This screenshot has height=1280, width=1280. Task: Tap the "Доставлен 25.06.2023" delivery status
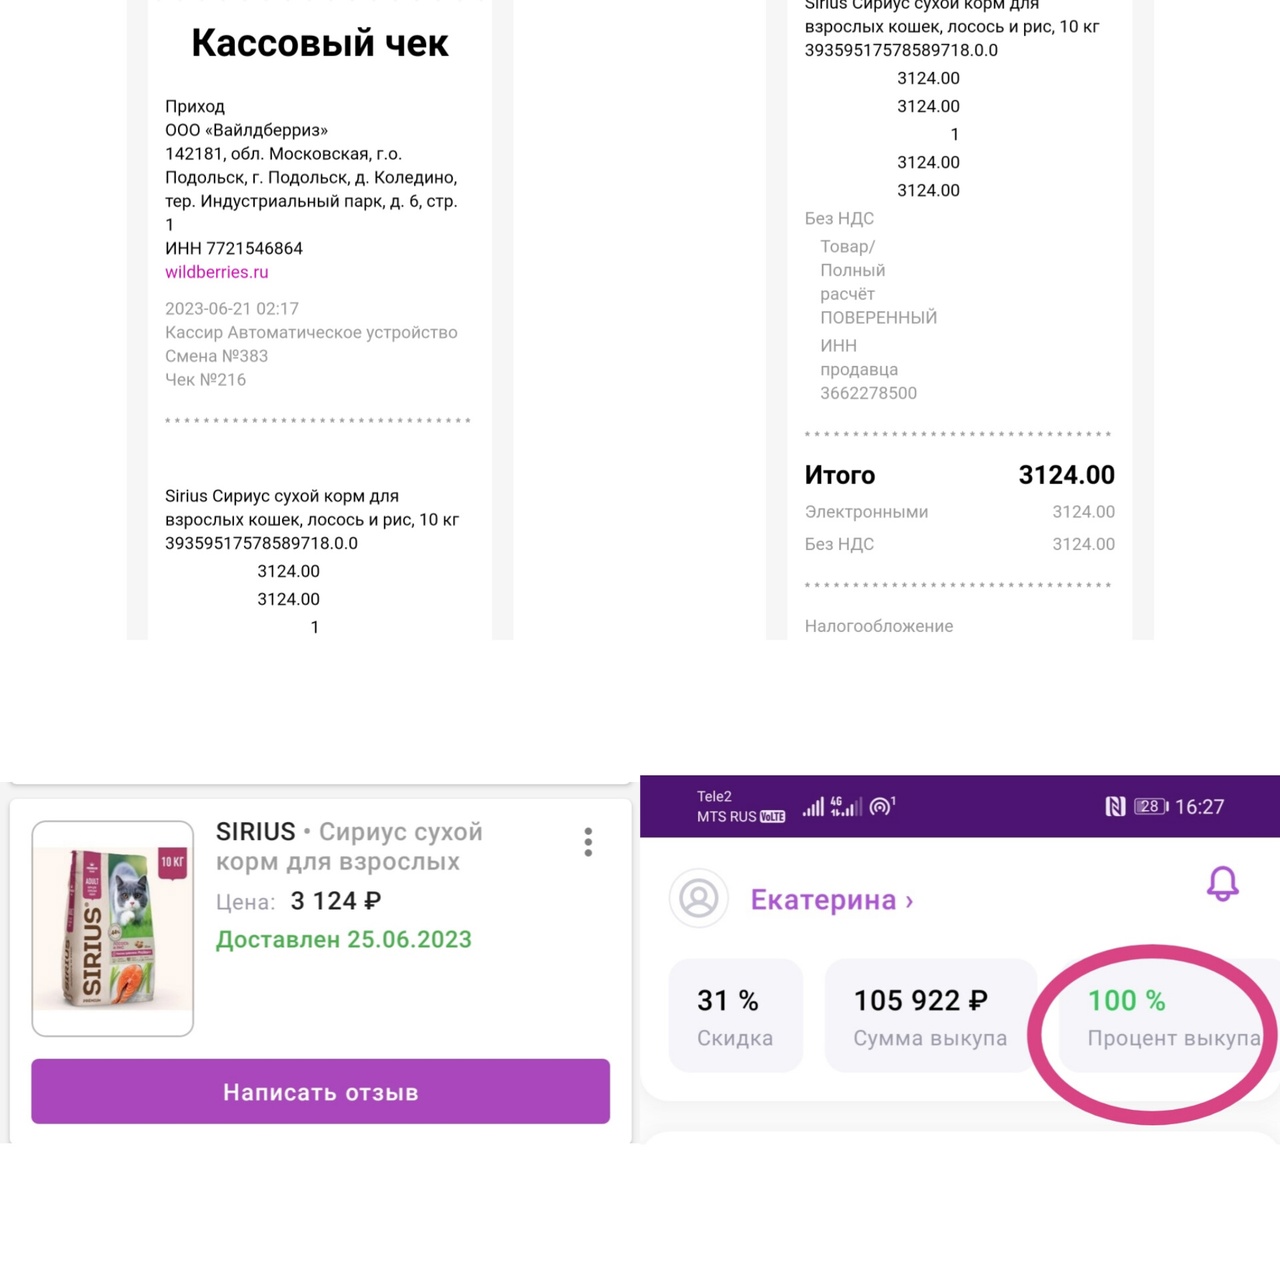click(x=344, y=940)
